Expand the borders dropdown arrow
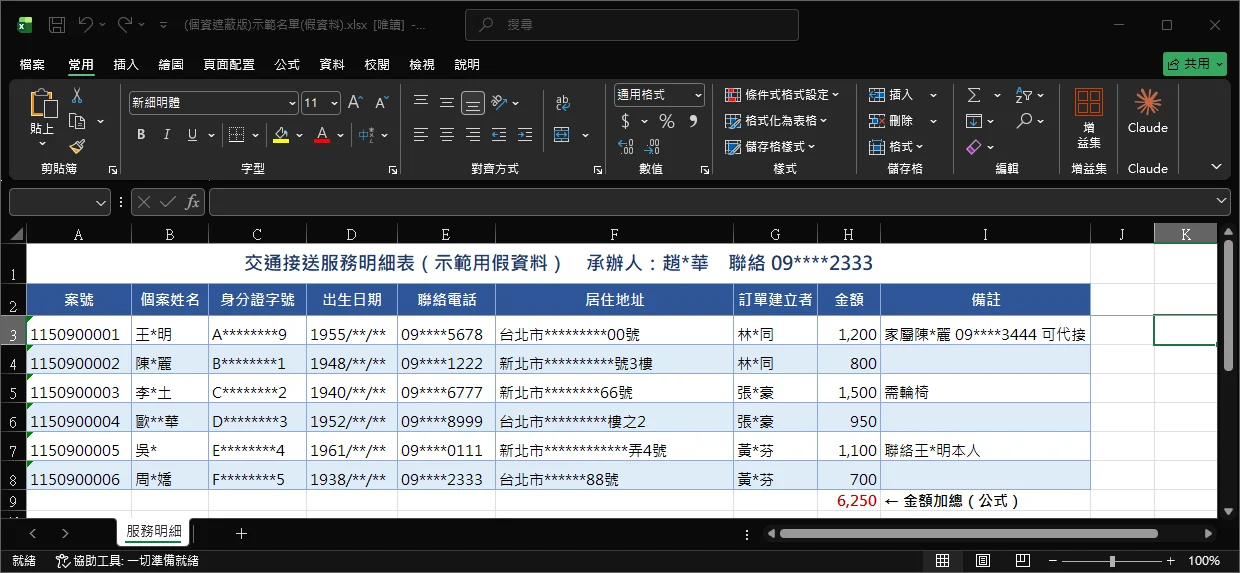1240x573 pixels. tap(255, 134)
